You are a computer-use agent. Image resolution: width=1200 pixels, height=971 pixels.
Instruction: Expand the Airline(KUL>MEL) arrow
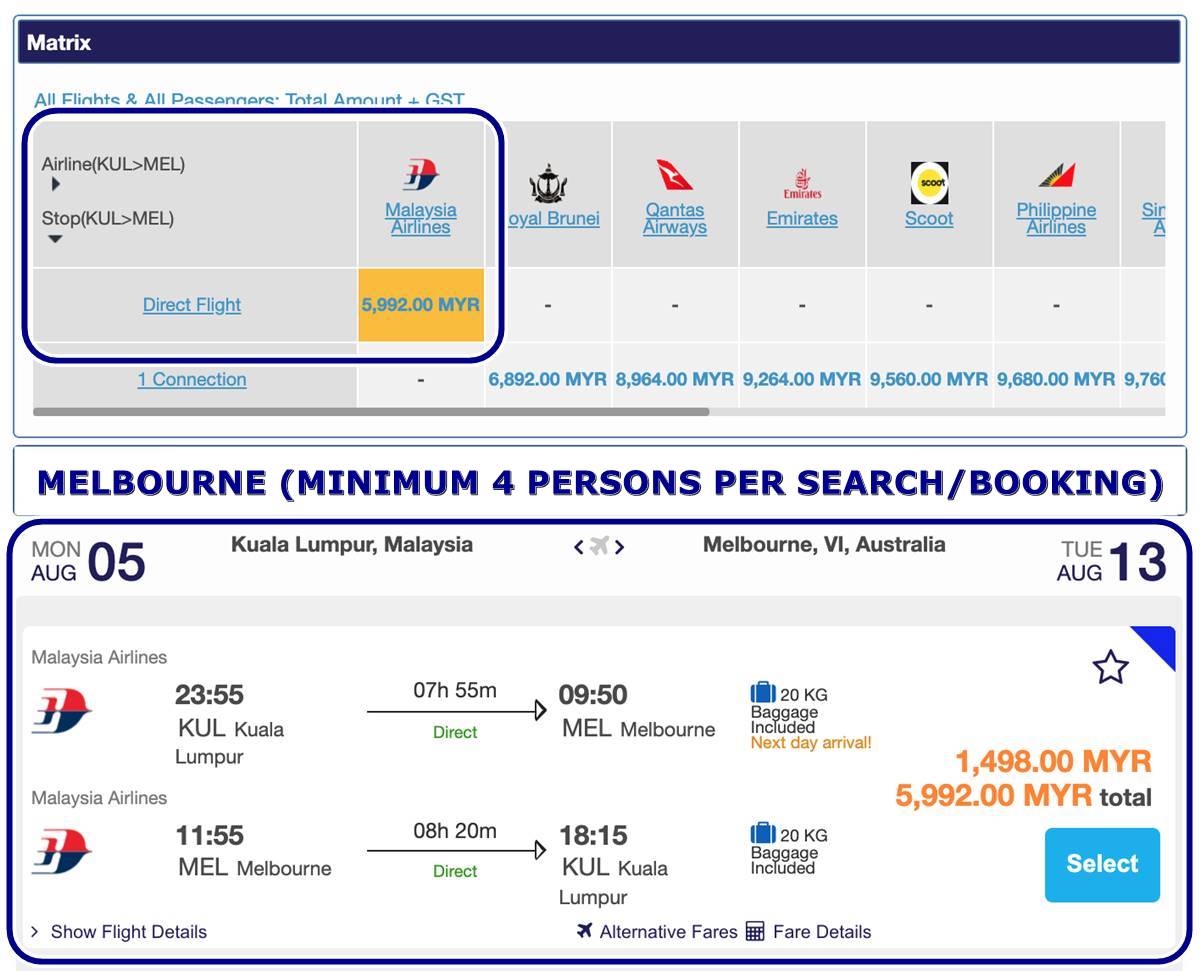coord(56,184)
